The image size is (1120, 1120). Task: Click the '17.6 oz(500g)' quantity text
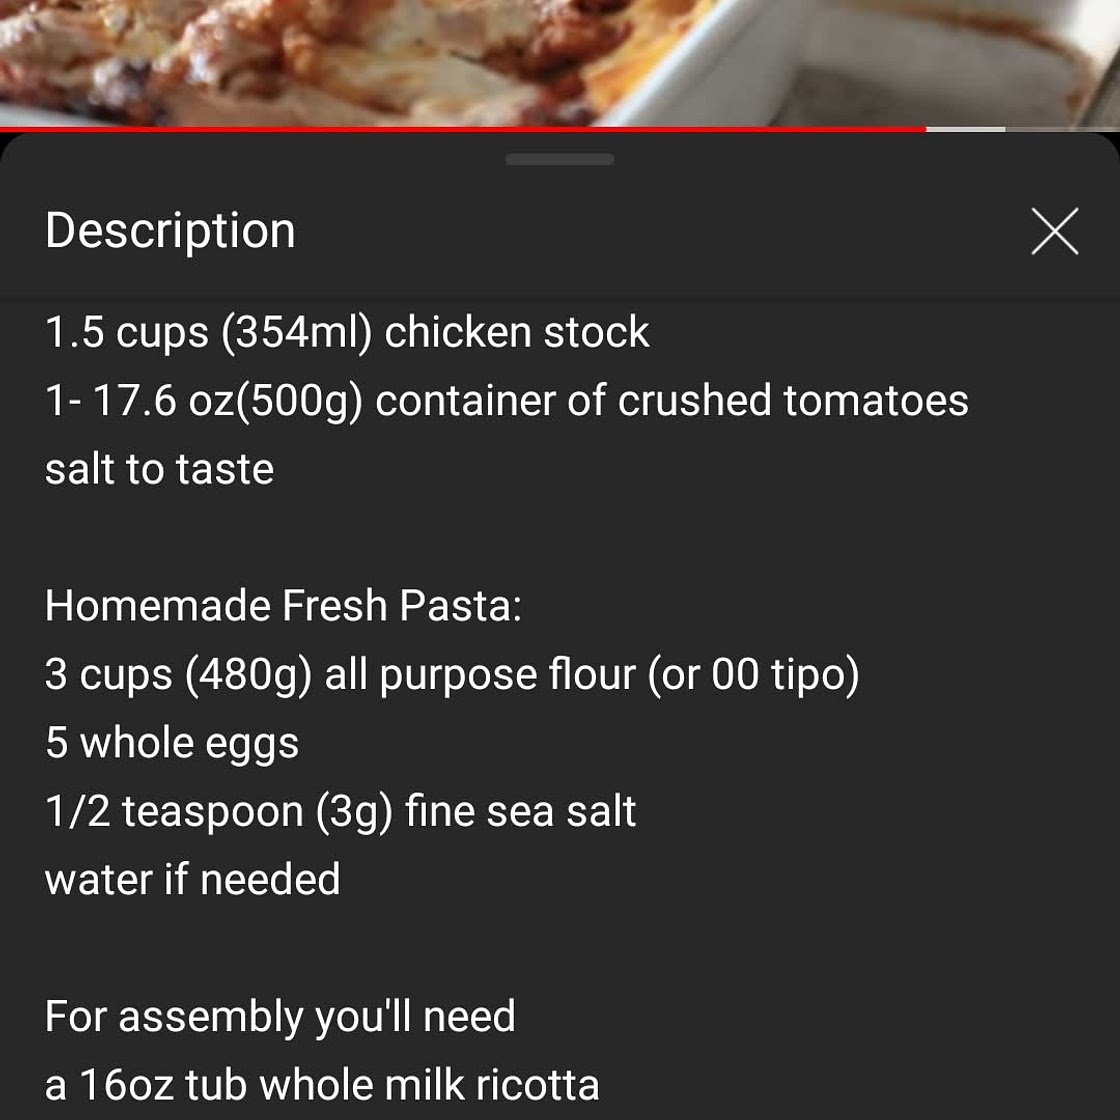click(x=227, y=402)
